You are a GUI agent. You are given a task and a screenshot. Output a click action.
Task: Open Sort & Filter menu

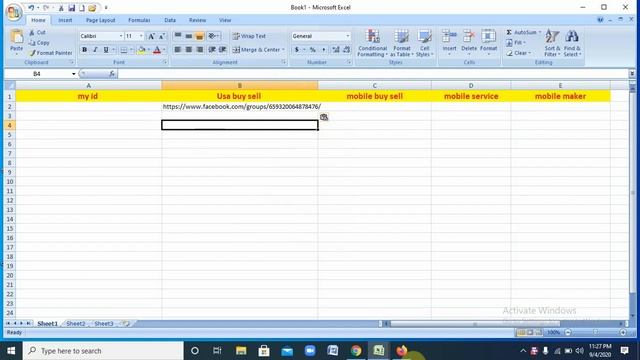tap(552, 43)
